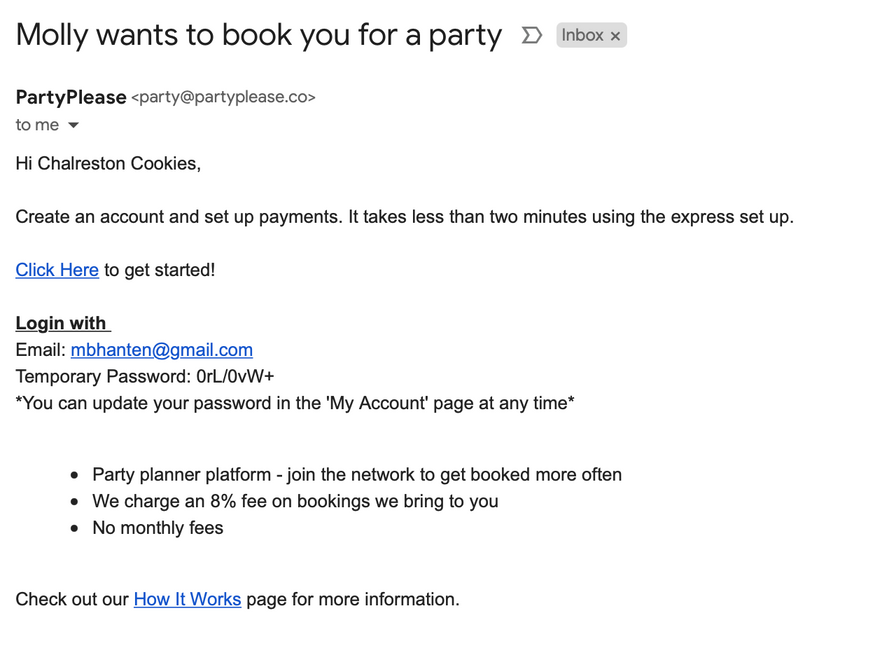Click the 'Login with' underlined heading
The image size is (896, 646).
(x=63, y=323)
